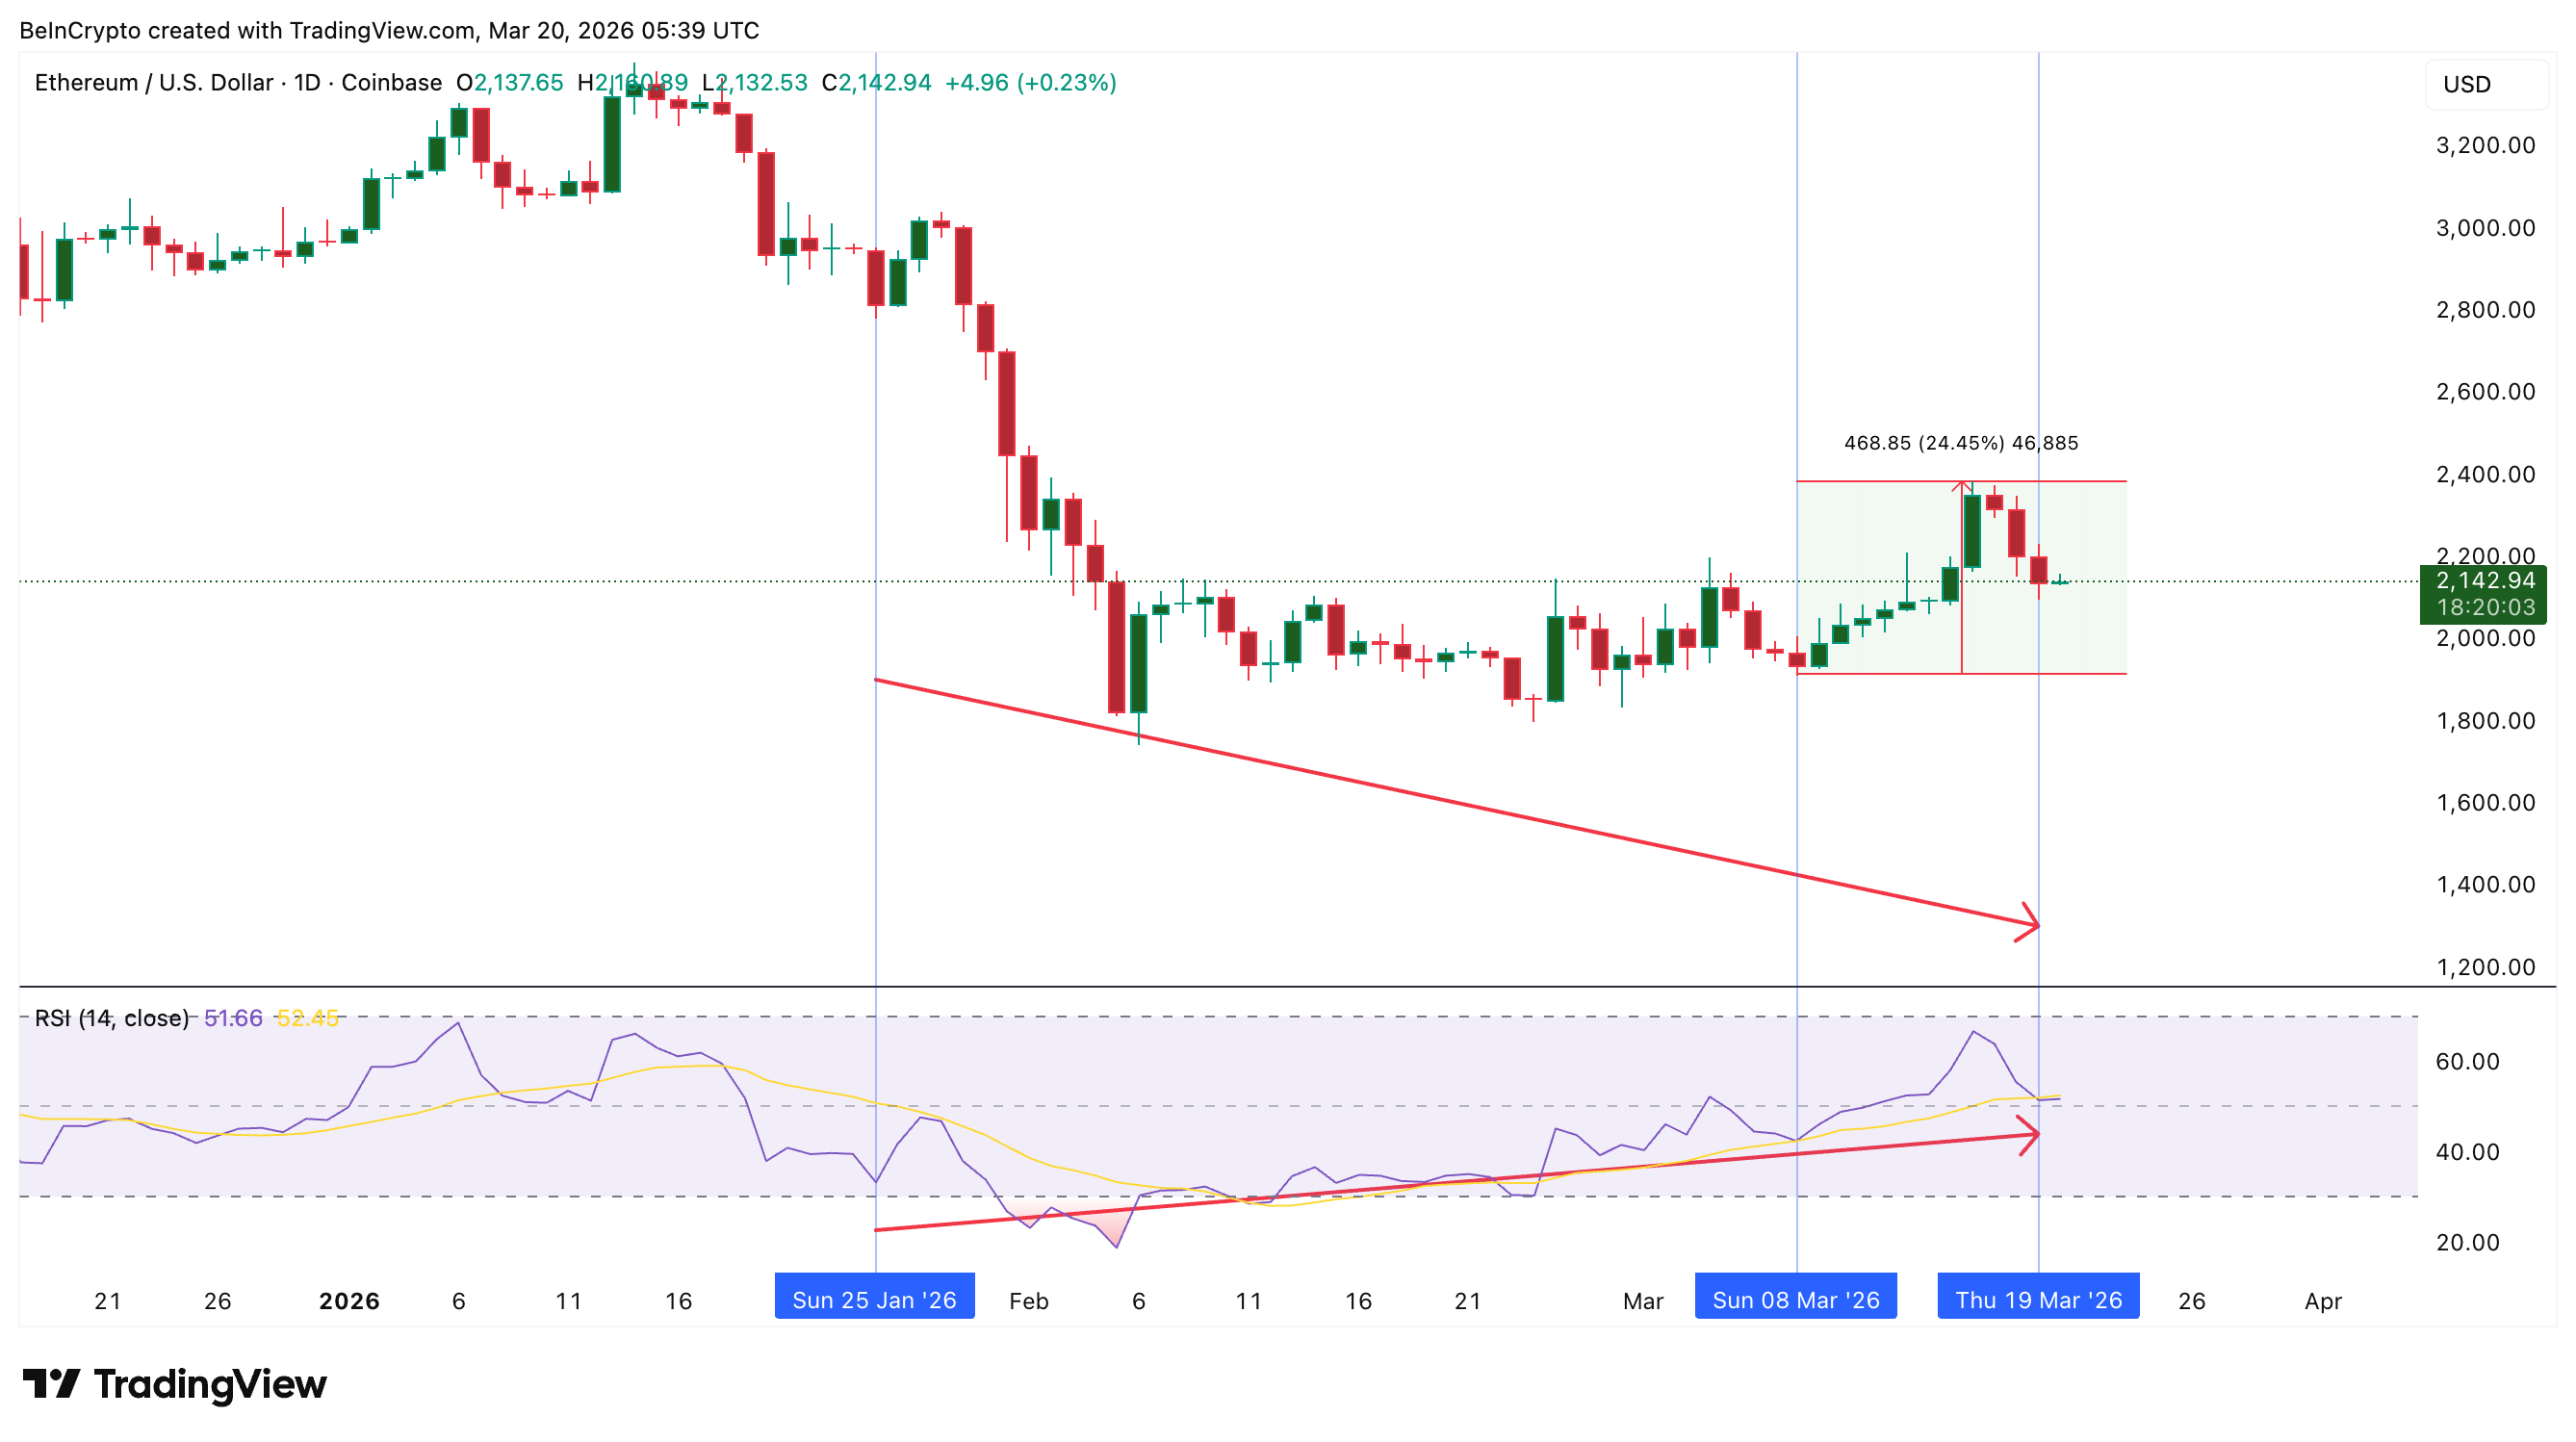2576x1442 pixels.
Task: Click the 60.00 RSI axis label
Action: click(2466, 1061)
